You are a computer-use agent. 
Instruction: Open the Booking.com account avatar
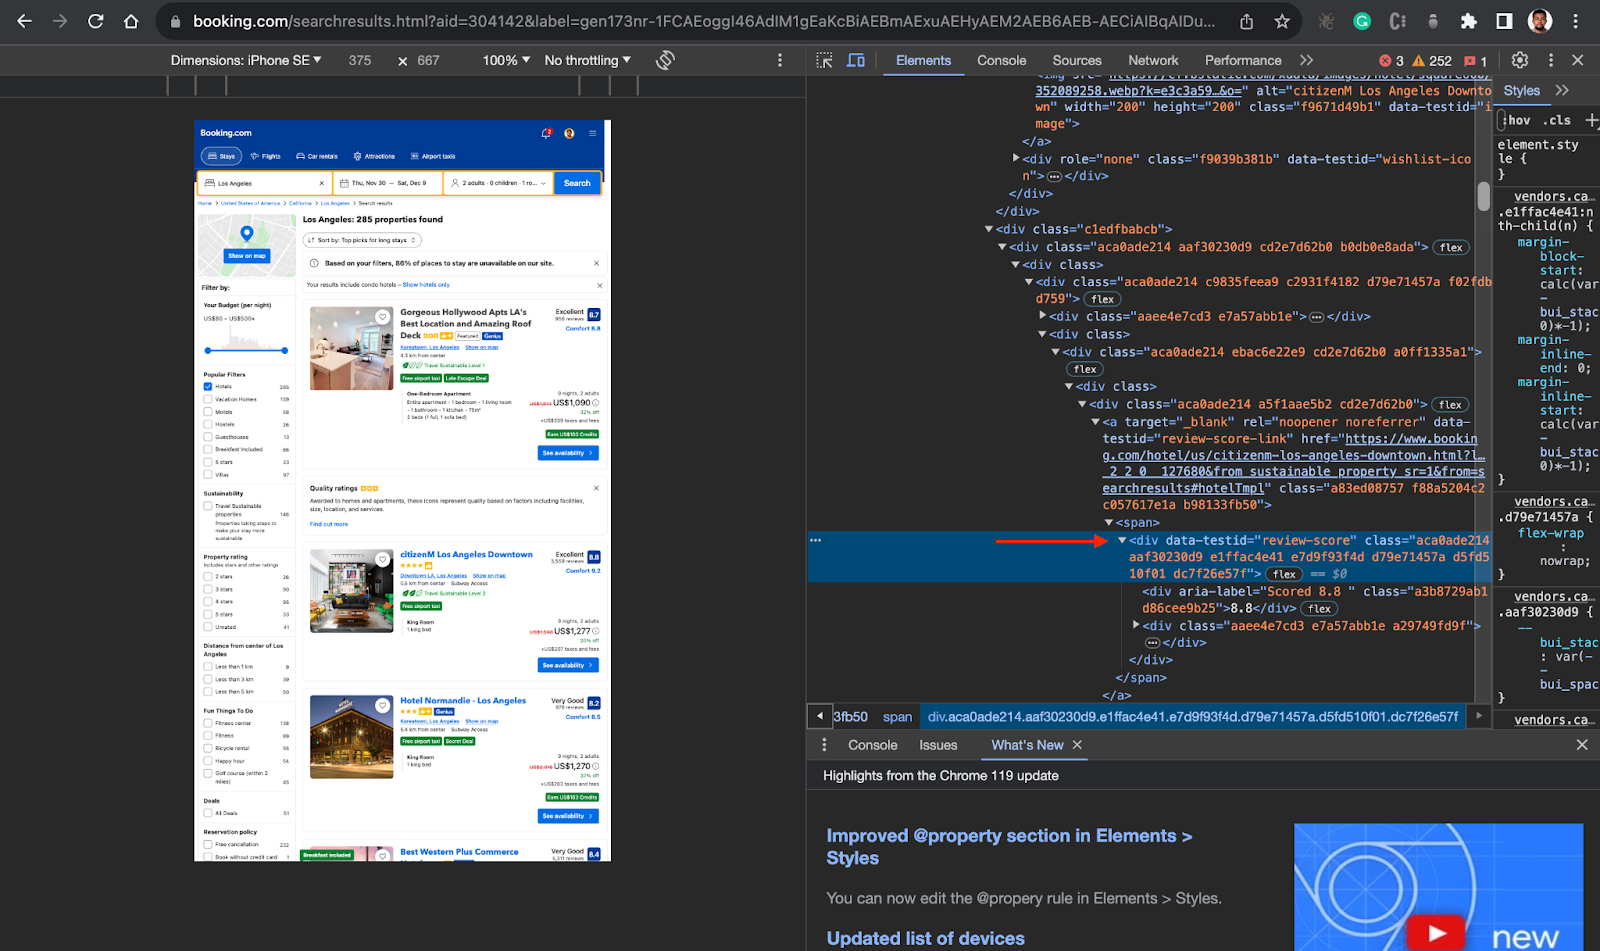pos(569,133)
